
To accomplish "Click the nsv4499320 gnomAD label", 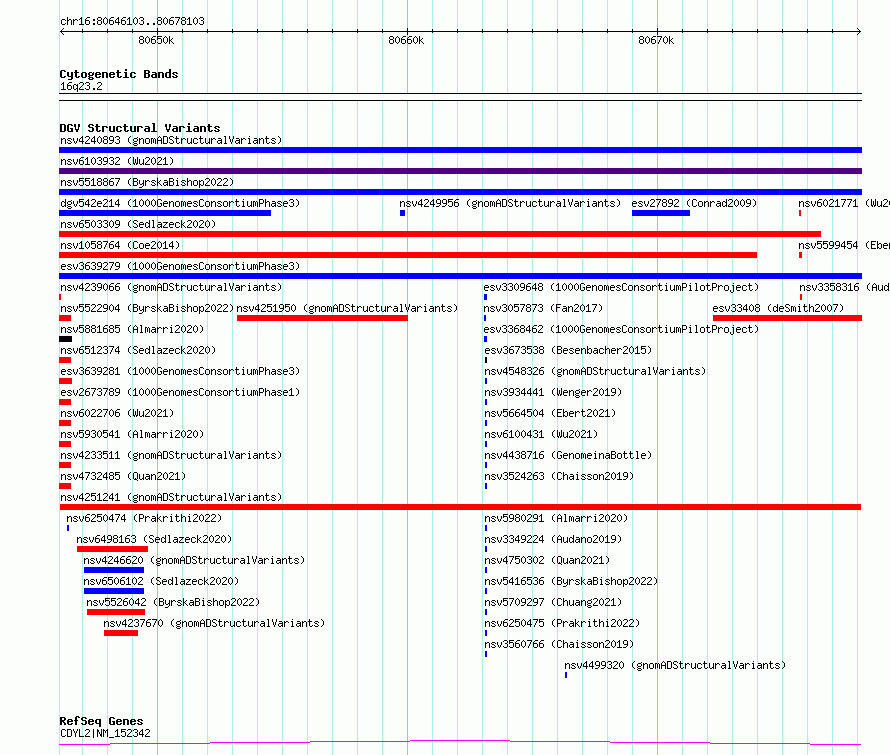I will [675, 665].
